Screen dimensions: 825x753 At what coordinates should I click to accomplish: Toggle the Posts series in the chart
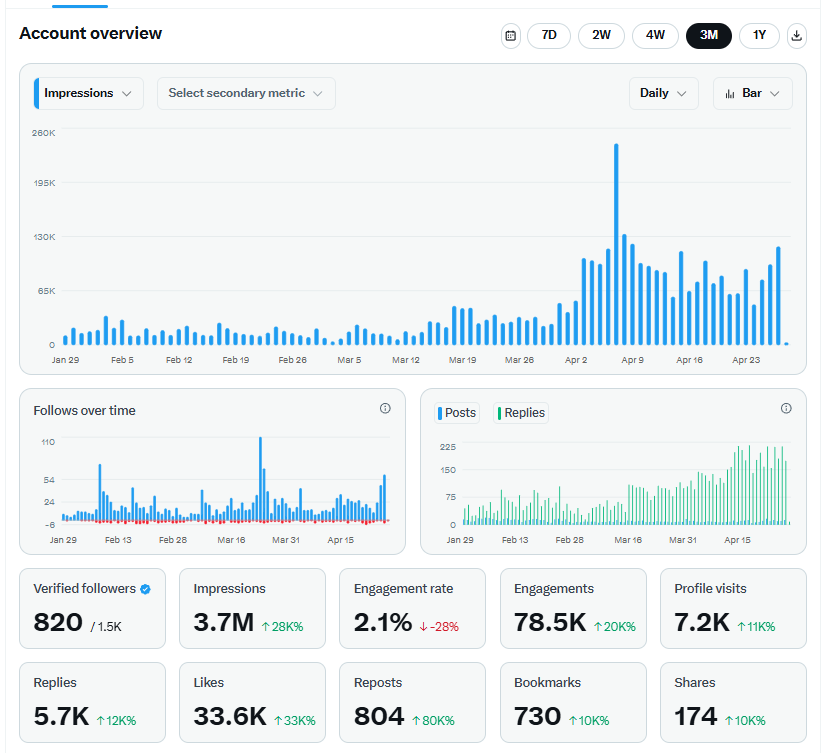(x=457, y=413)
